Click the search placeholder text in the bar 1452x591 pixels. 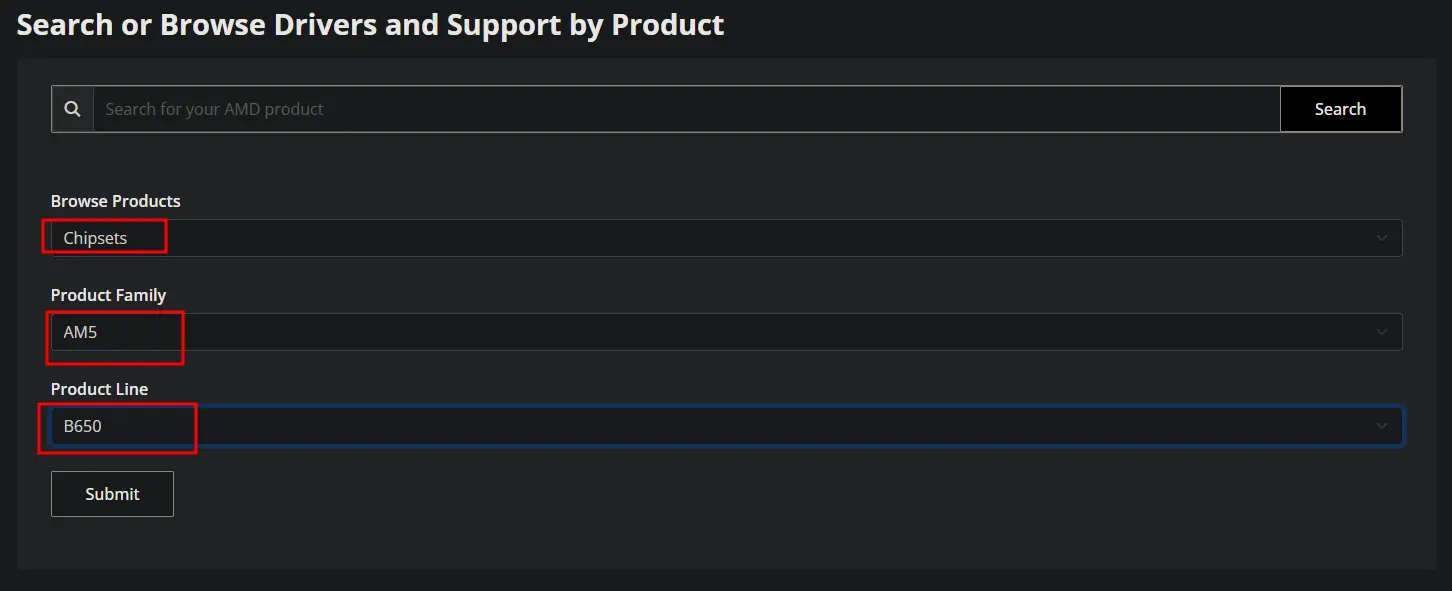(x=214, y=109)
